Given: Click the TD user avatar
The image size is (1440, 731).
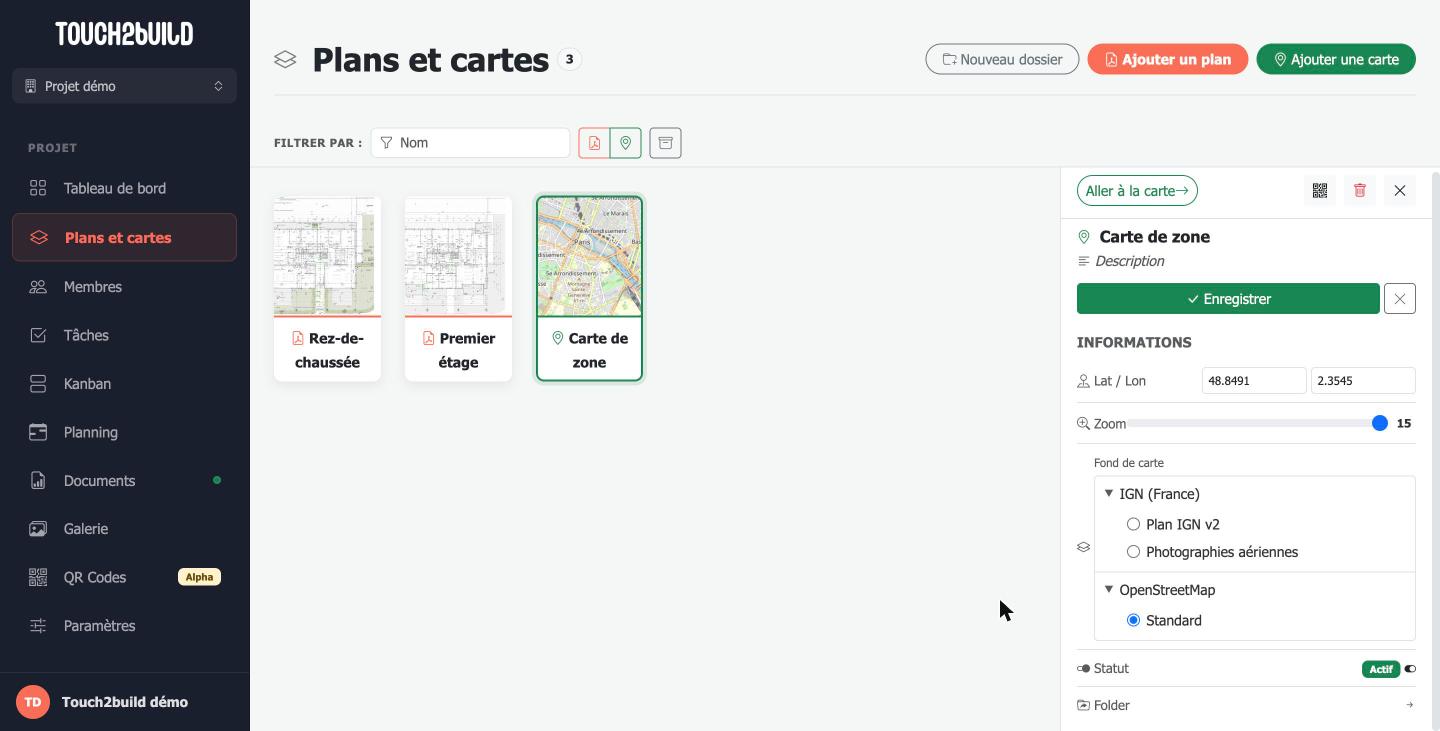Looking at the screenshot, I should tap(33, 702).
